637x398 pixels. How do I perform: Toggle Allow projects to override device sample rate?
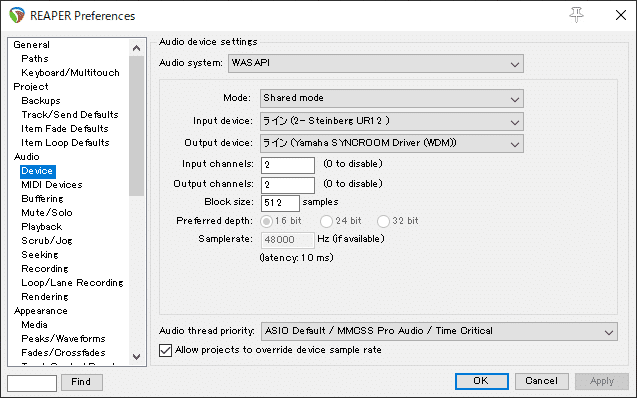(x=165, y=350)
